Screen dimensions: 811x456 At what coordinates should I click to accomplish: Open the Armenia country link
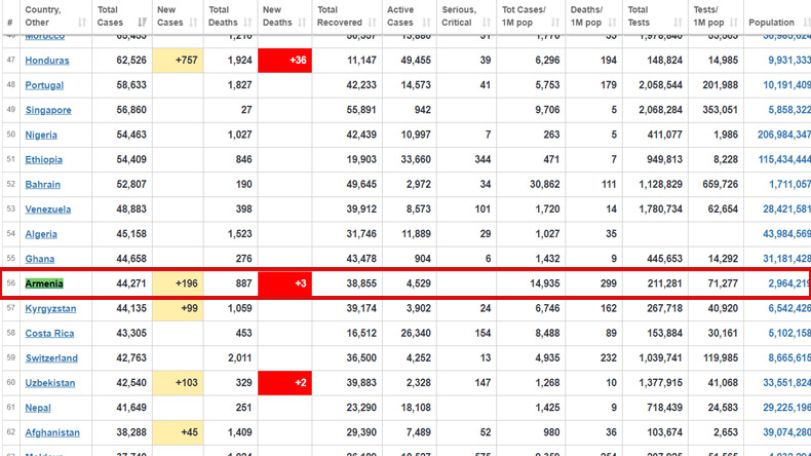pos(44,283)
